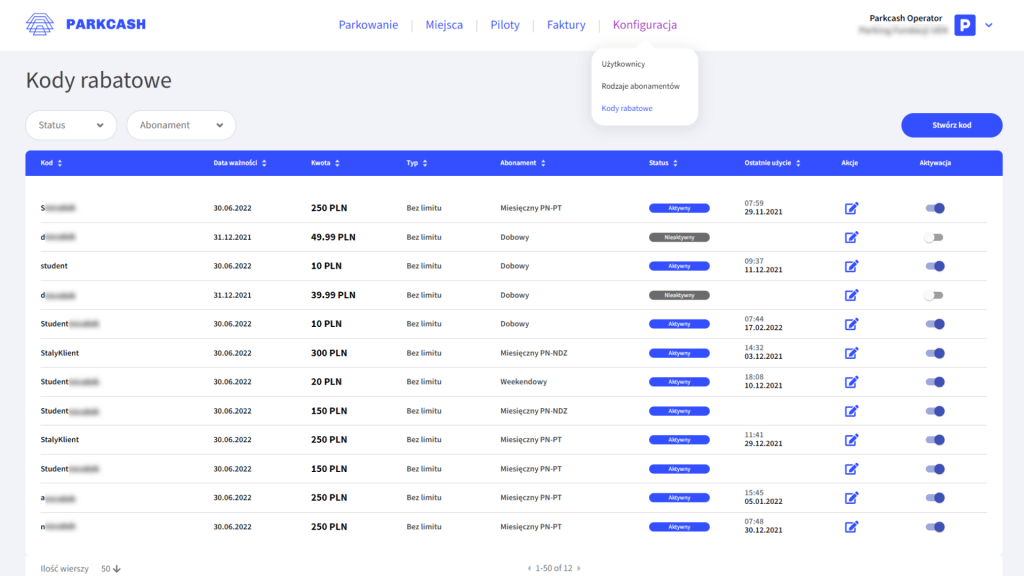Open Użytkownicy in the configuration submenu
The width and height of the screenshot is (1024, 576).
(x=623, y=64)
